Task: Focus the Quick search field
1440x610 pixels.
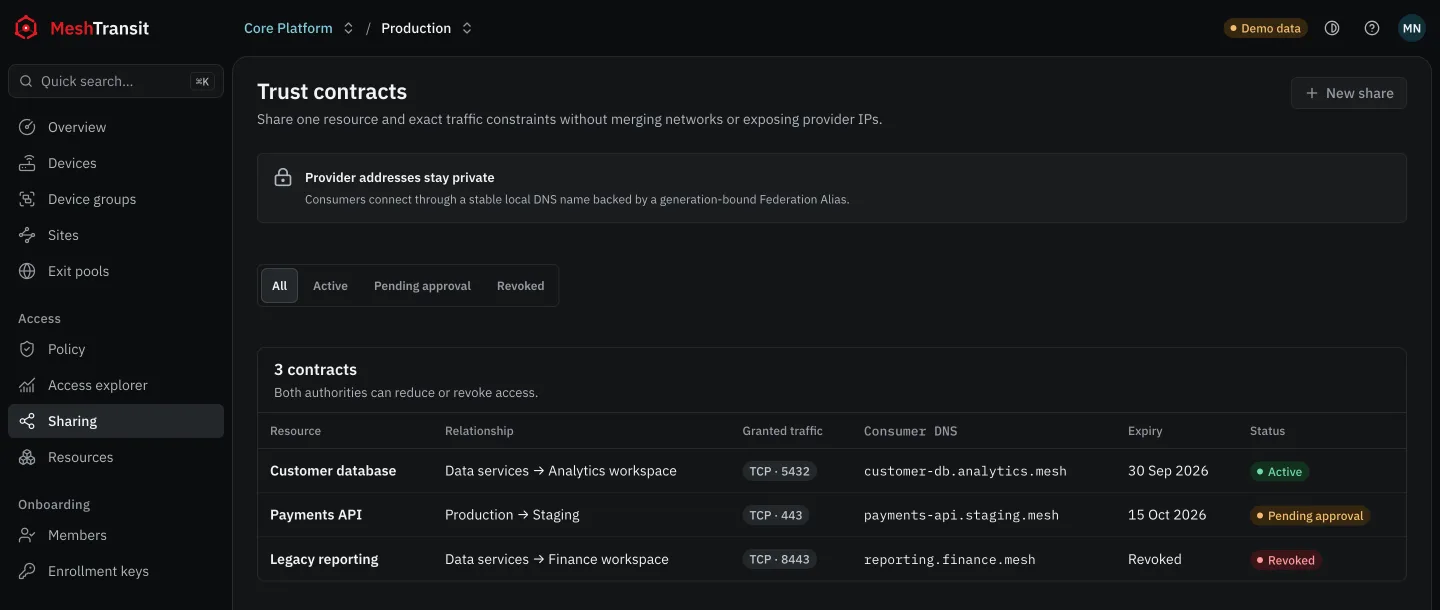Action: tap(116, 81)
